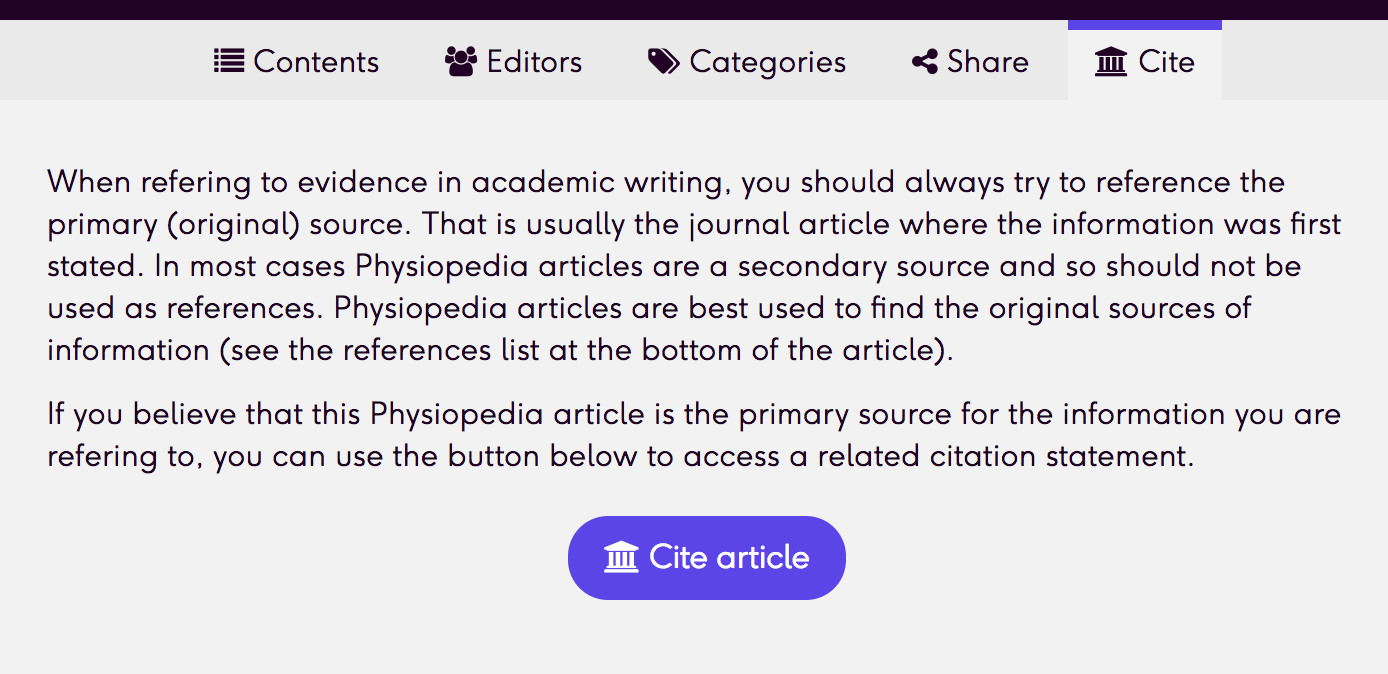The image size is (1388, 674).
Task: Show the Categories tab
Action: point(747,62)
